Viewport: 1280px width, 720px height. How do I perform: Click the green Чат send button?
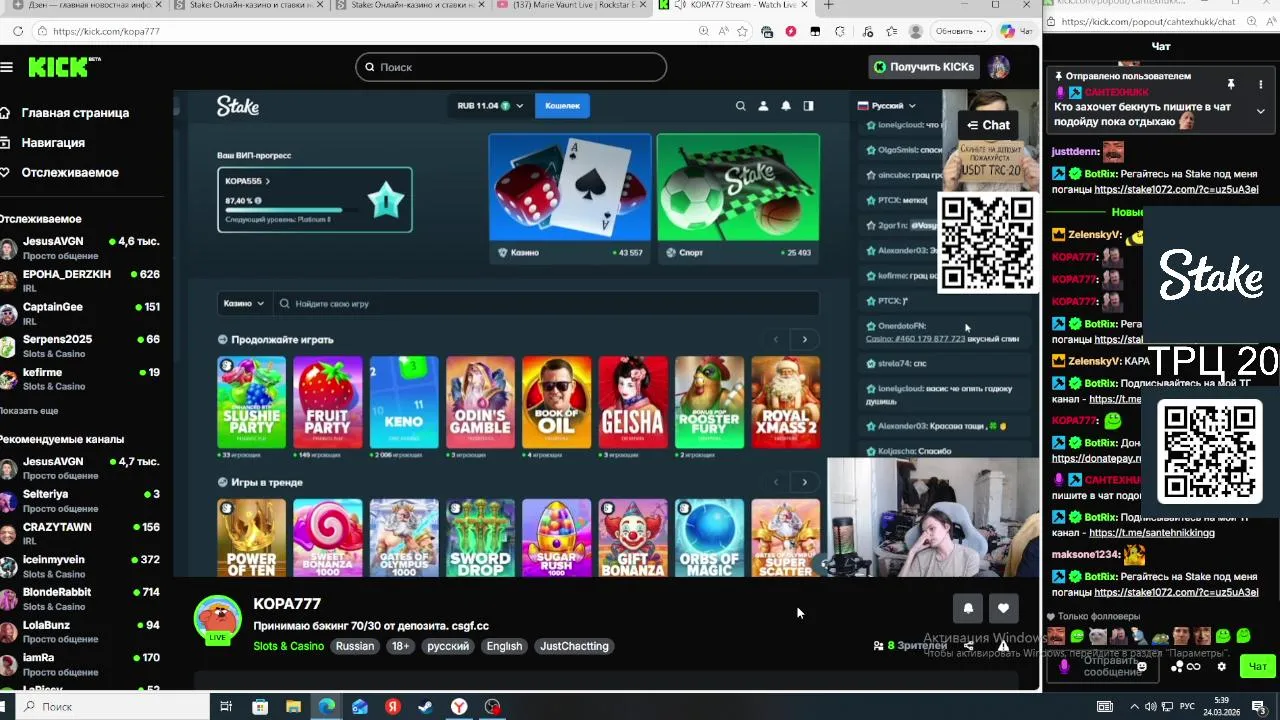(1257, 666)
